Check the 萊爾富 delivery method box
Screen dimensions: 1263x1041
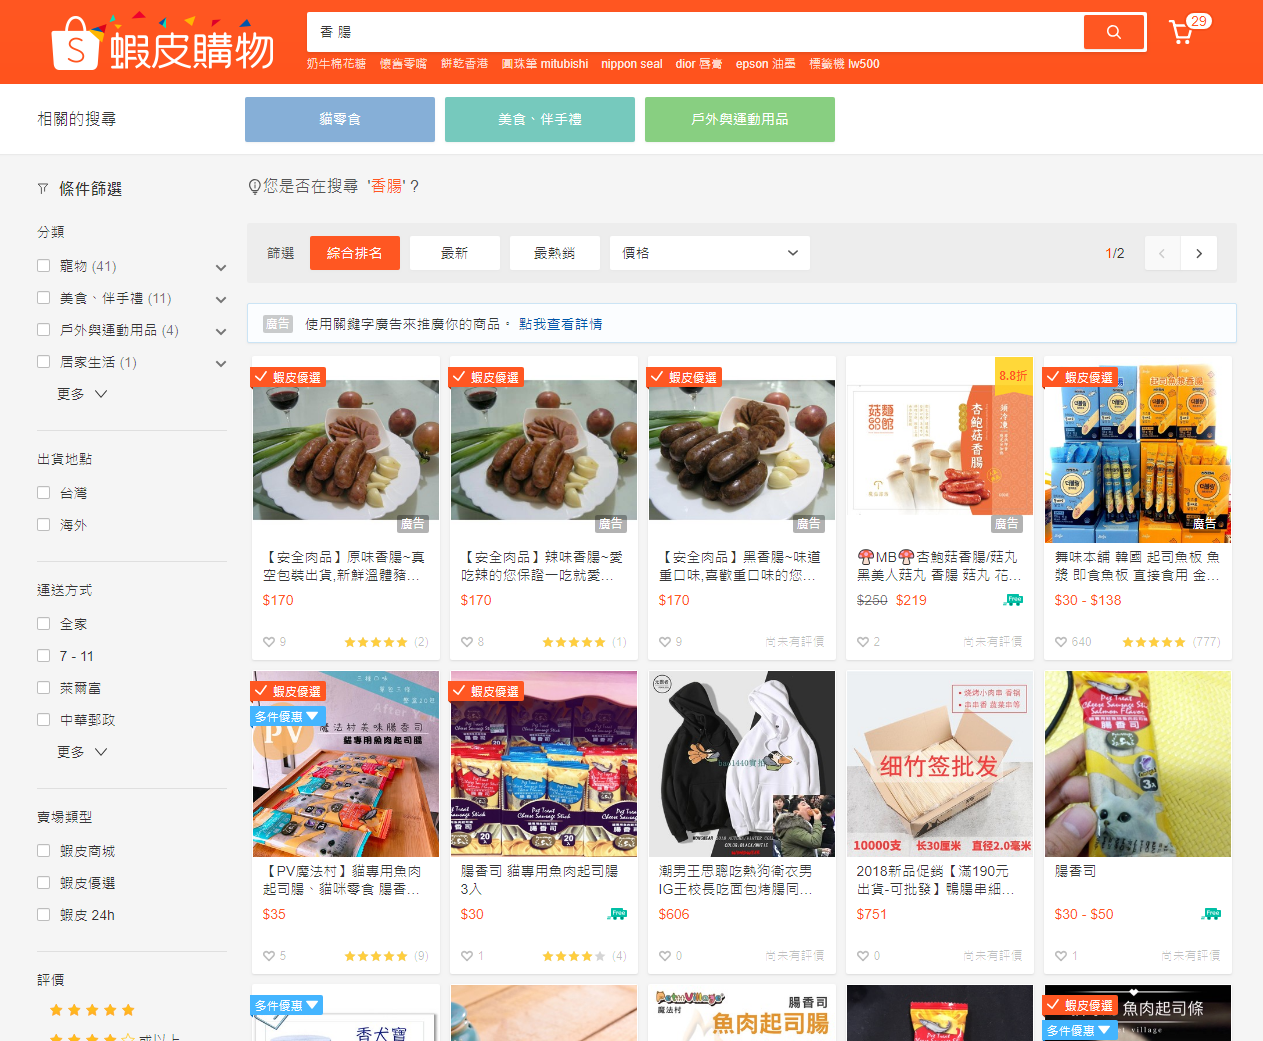(43, 688)
